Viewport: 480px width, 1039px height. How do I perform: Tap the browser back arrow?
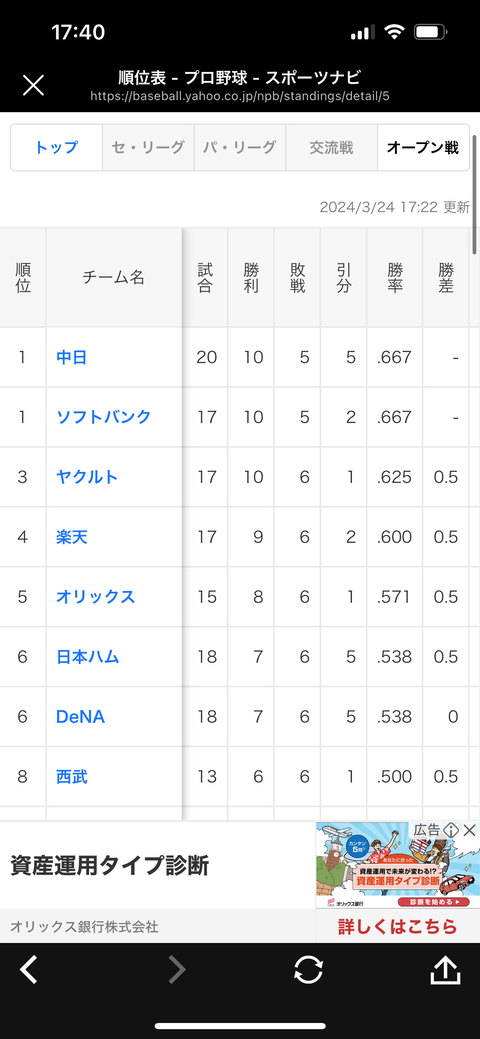pos(28,970)
